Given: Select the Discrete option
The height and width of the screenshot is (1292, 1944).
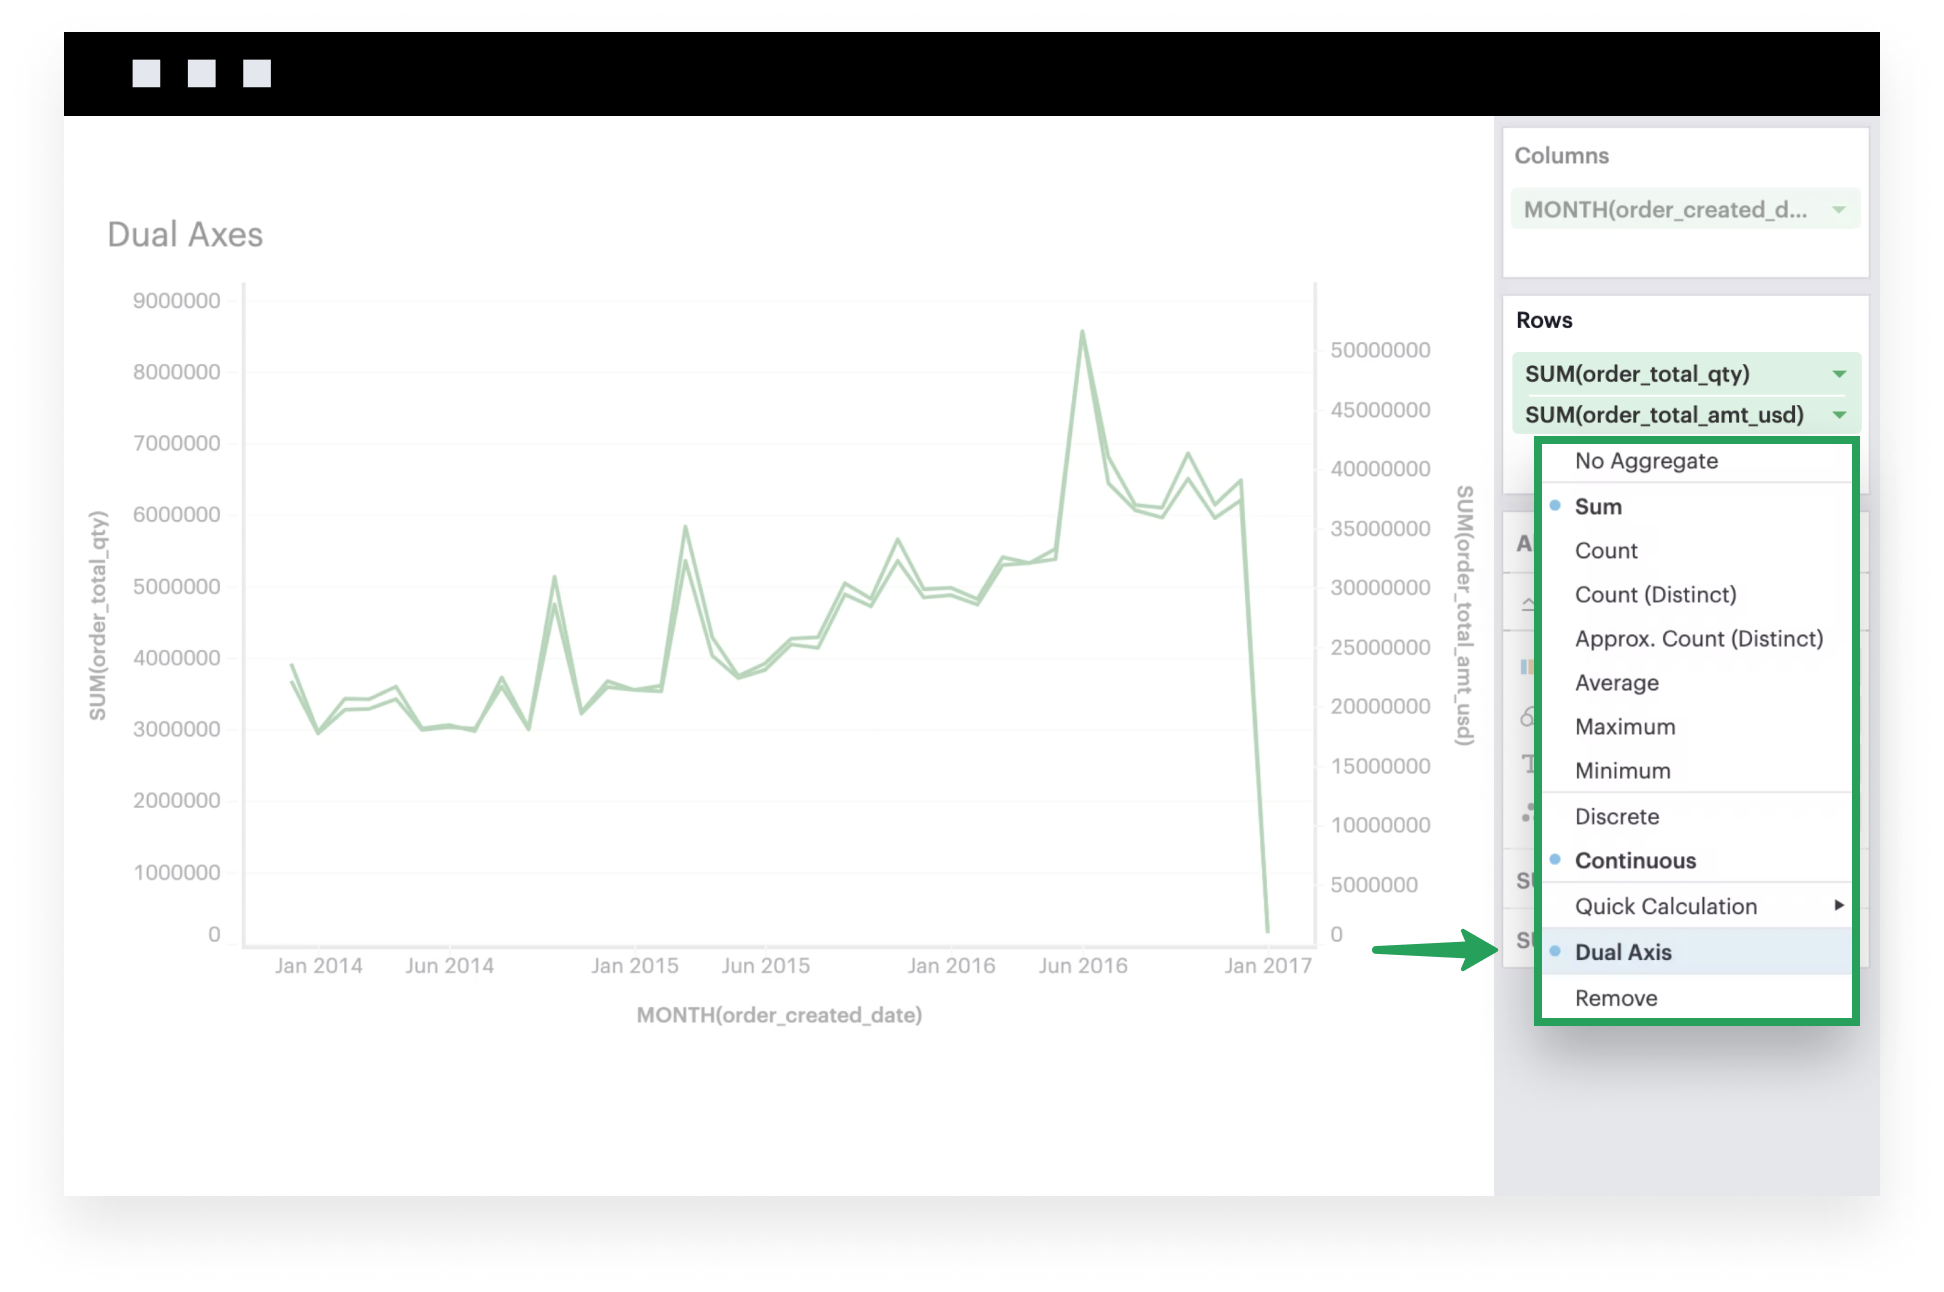Looking at the screenshot, I should (x=1617, y=817).
